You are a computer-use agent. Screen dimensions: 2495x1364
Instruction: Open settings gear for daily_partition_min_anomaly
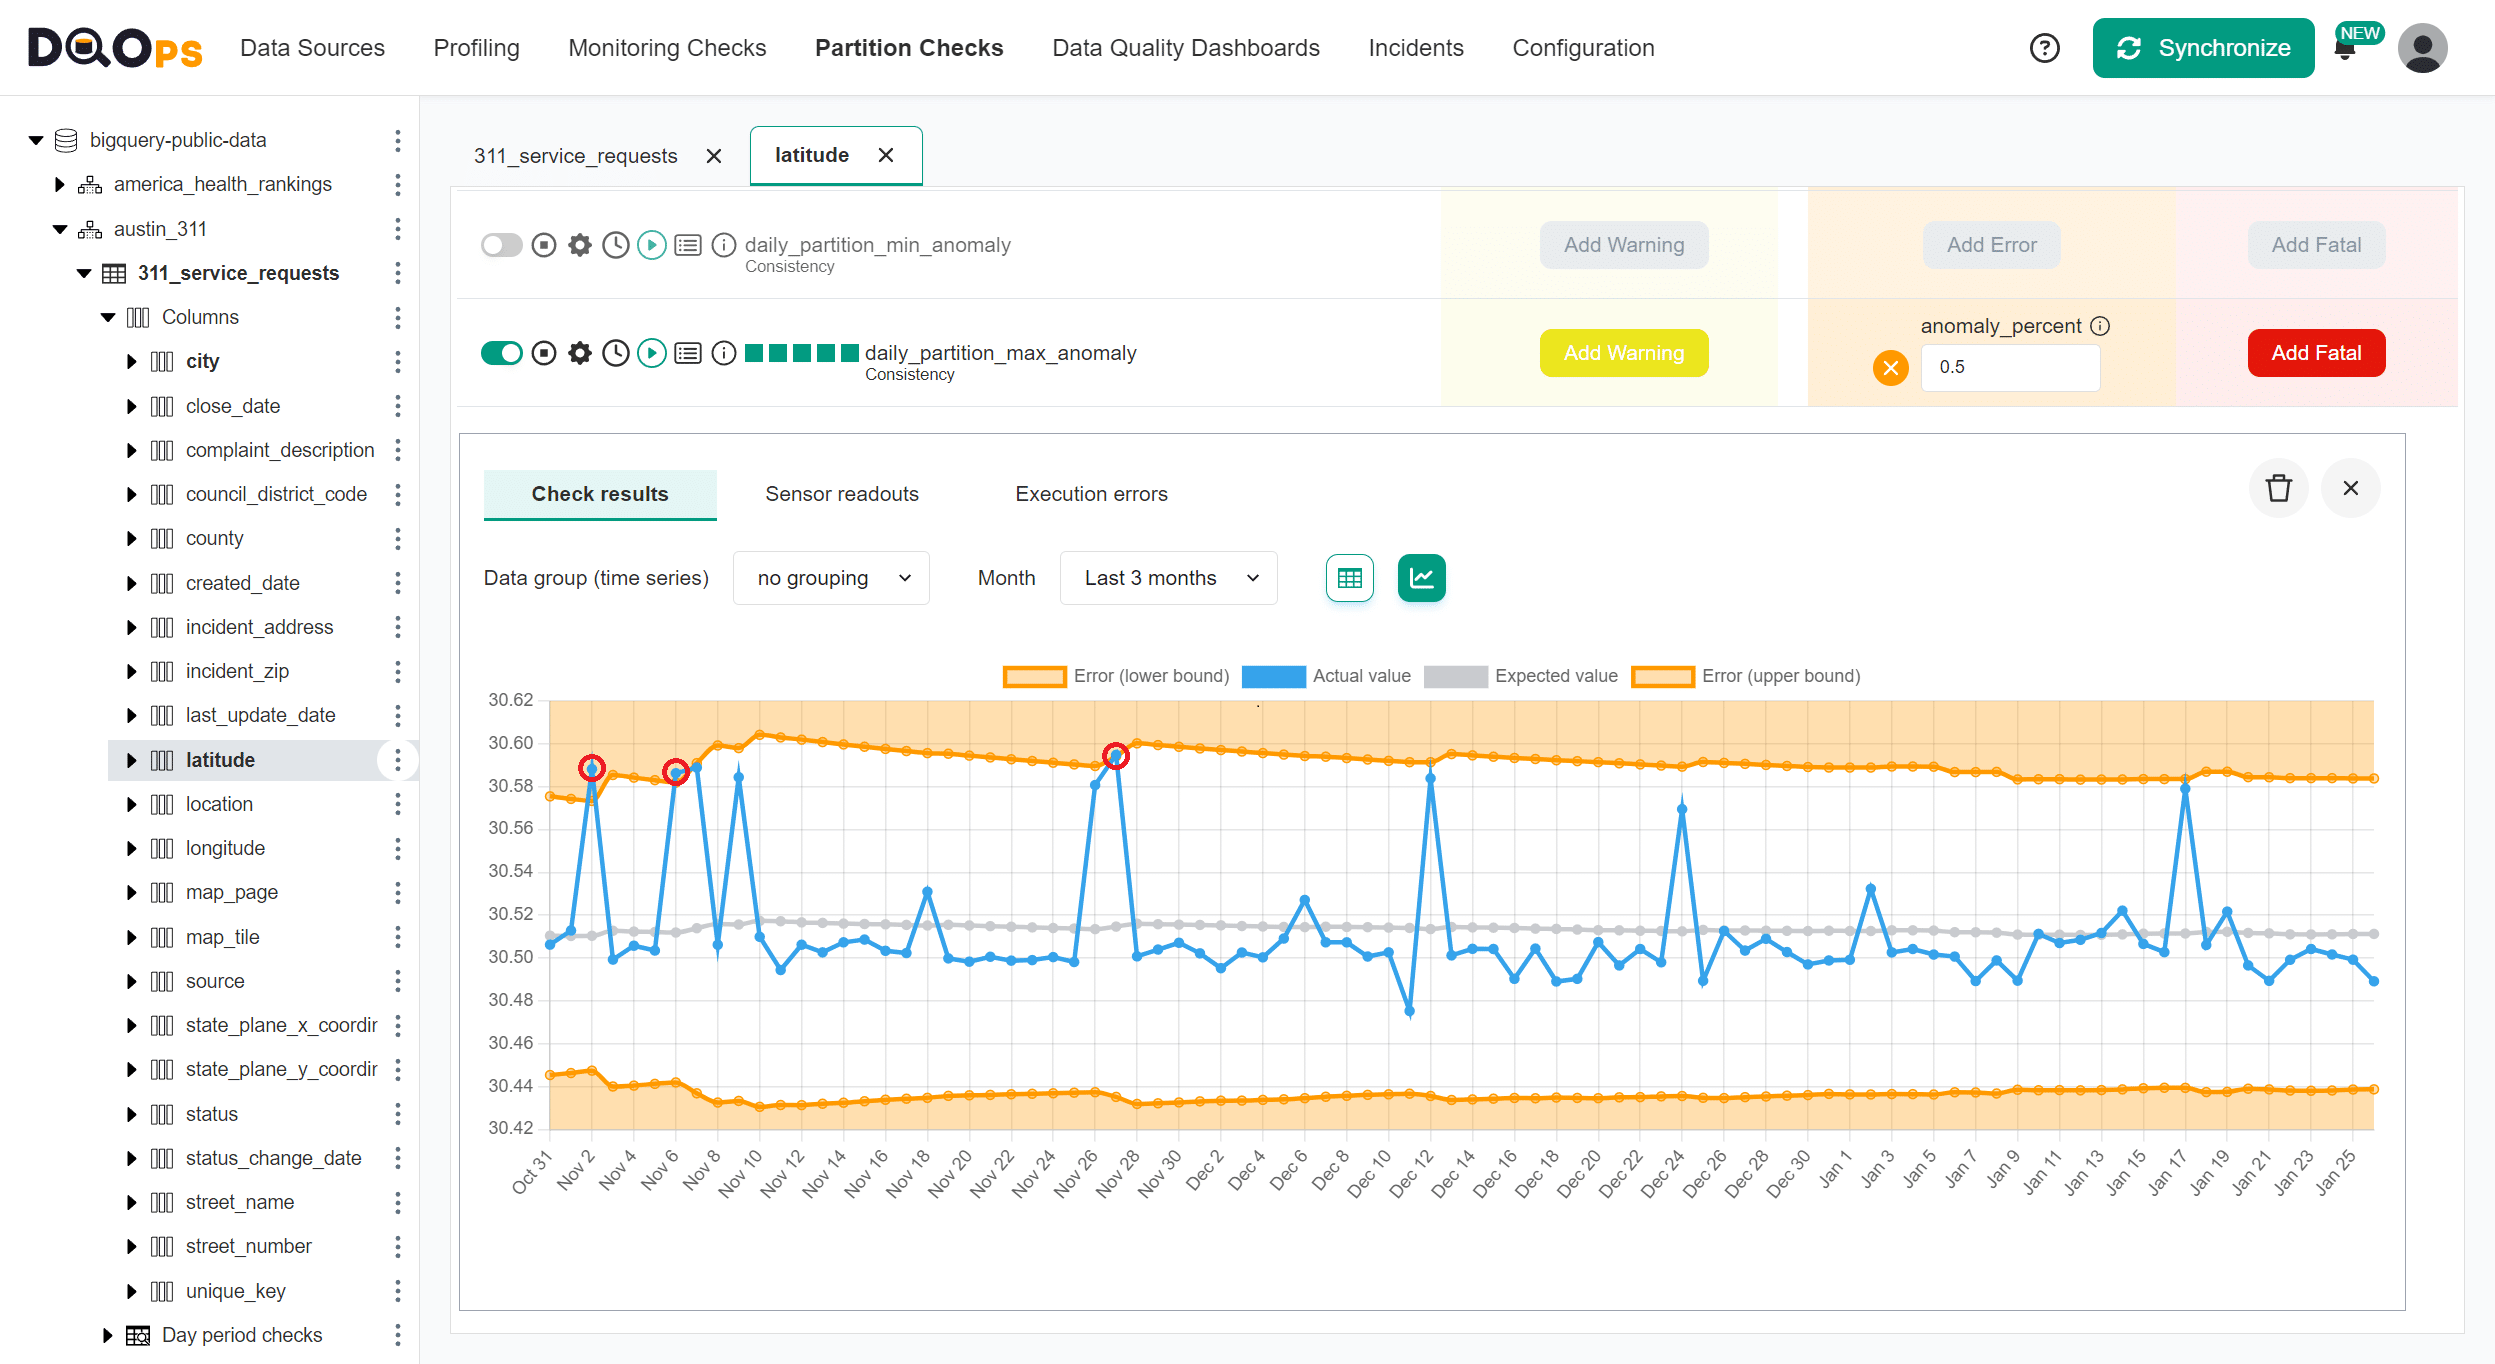(x=580, y=245)
